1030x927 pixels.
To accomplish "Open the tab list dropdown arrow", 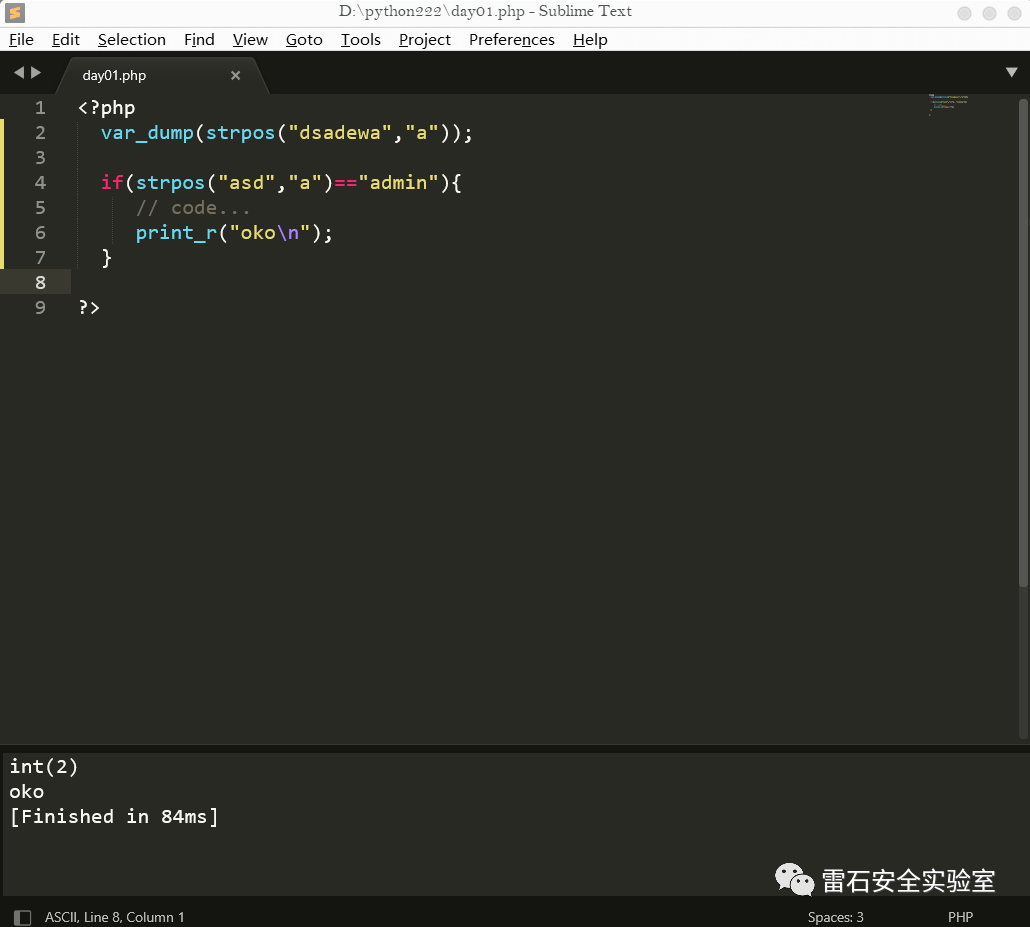I will 1011,73.
